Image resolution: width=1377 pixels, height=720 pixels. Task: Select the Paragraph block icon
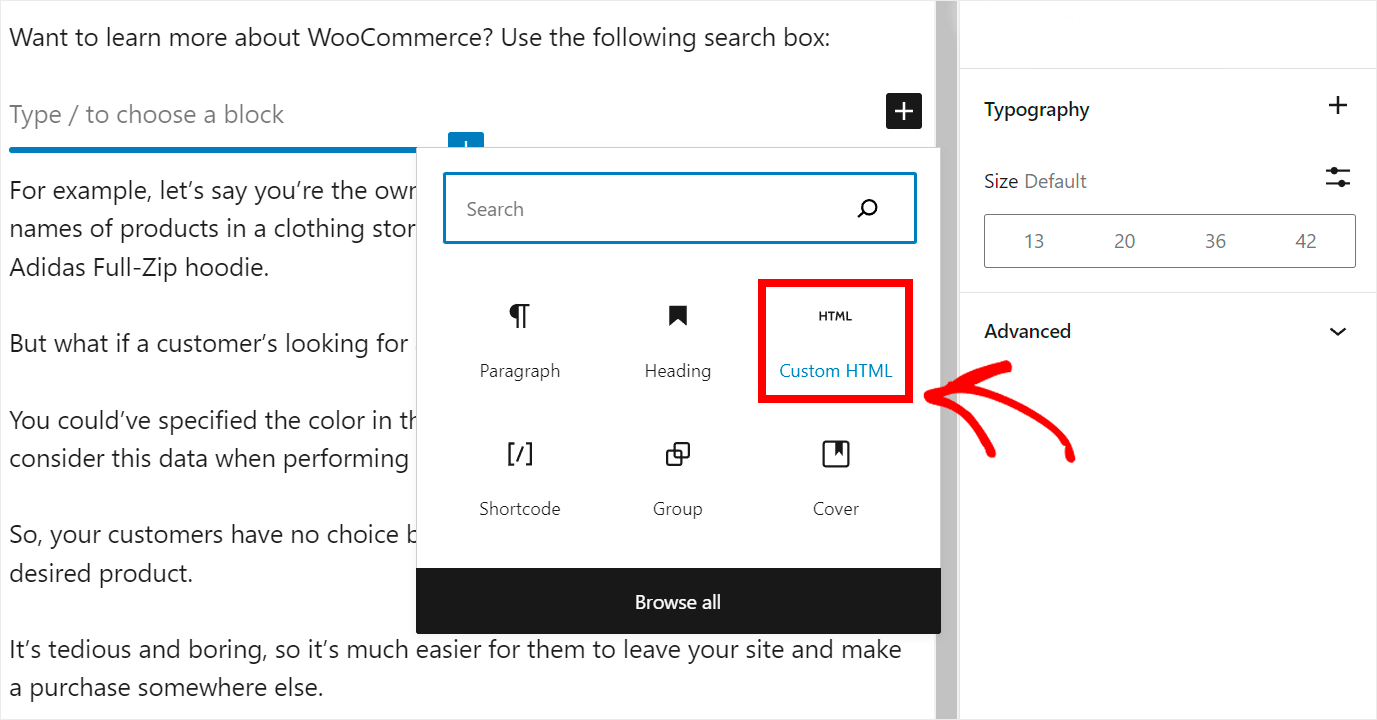tap(519, 316)
